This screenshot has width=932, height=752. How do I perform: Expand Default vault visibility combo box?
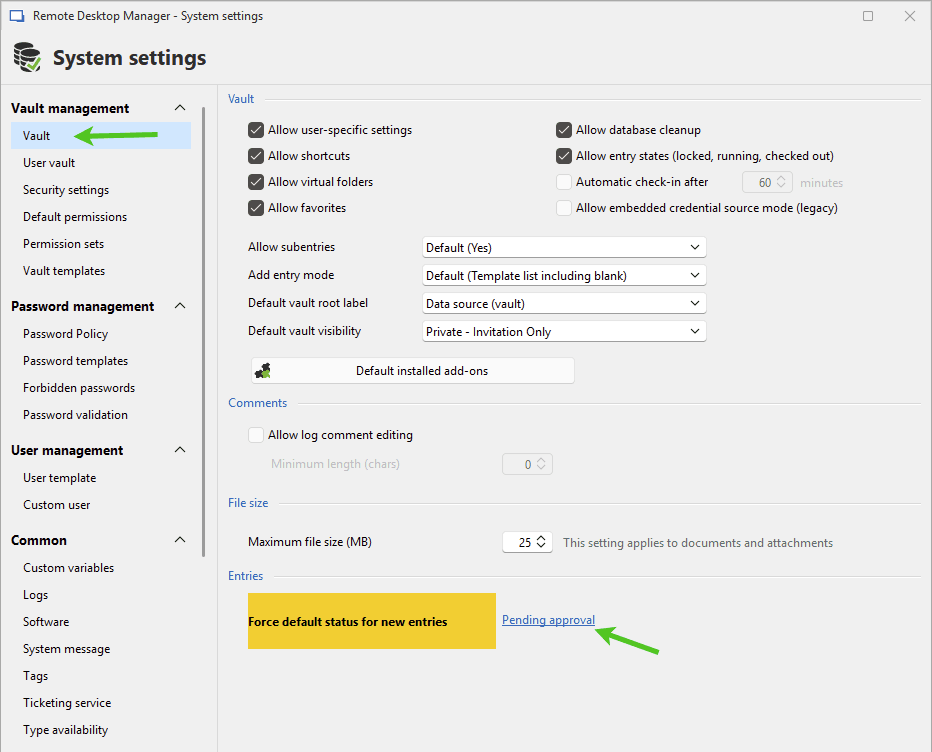click(564, 331)
